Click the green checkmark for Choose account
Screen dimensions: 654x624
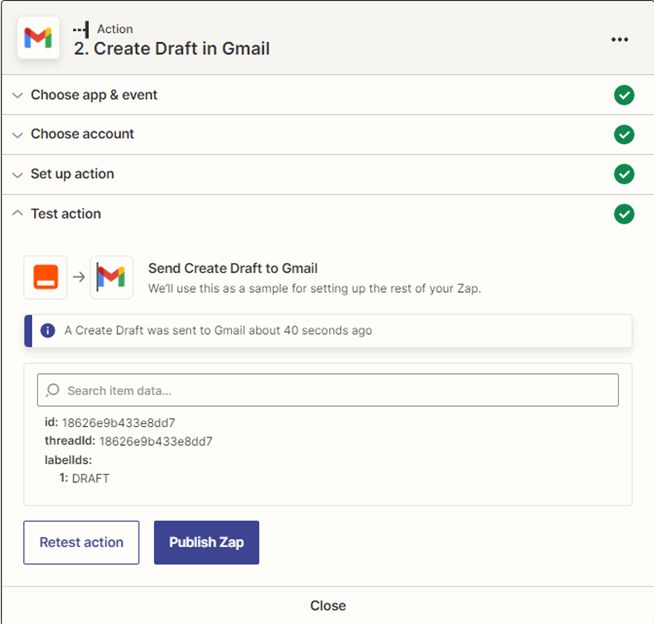pos(624,134)
